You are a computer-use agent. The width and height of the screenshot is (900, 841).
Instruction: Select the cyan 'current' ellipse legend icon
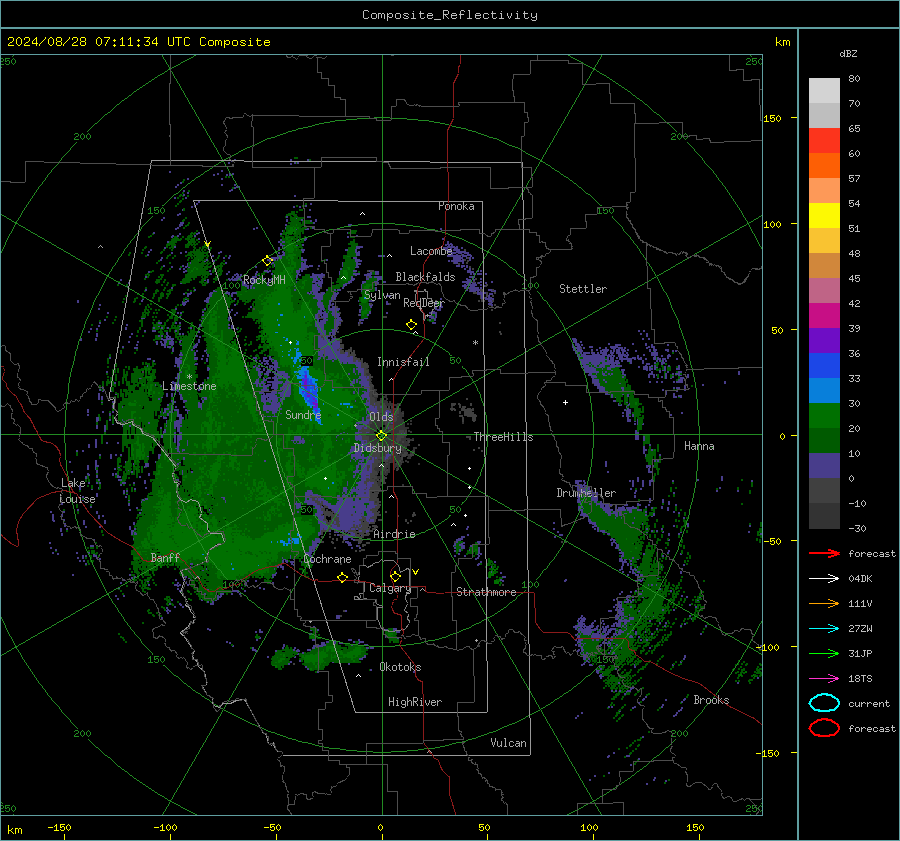coord(824,703)
